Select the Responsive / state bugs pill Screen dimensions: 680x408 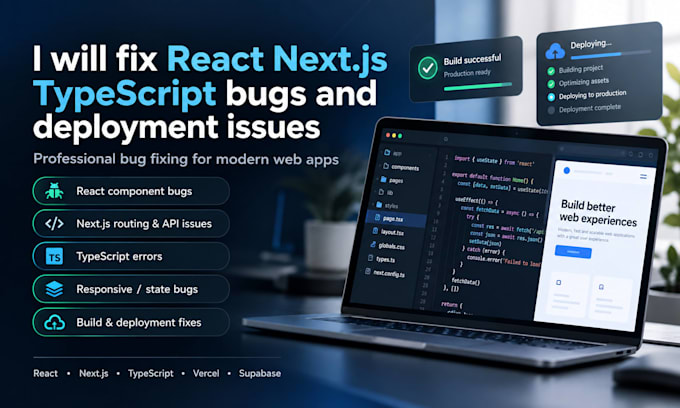tap(131, 289)
